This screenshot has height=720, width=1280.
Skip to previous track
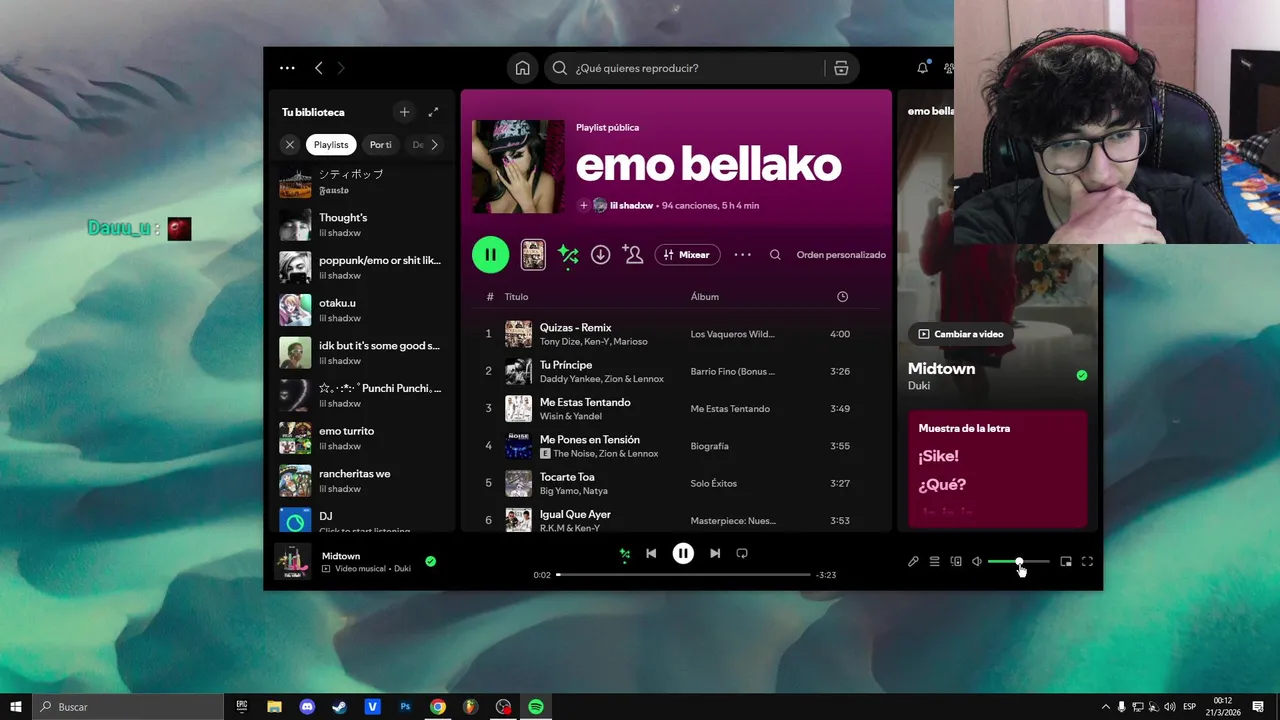[x=651, y=553]
